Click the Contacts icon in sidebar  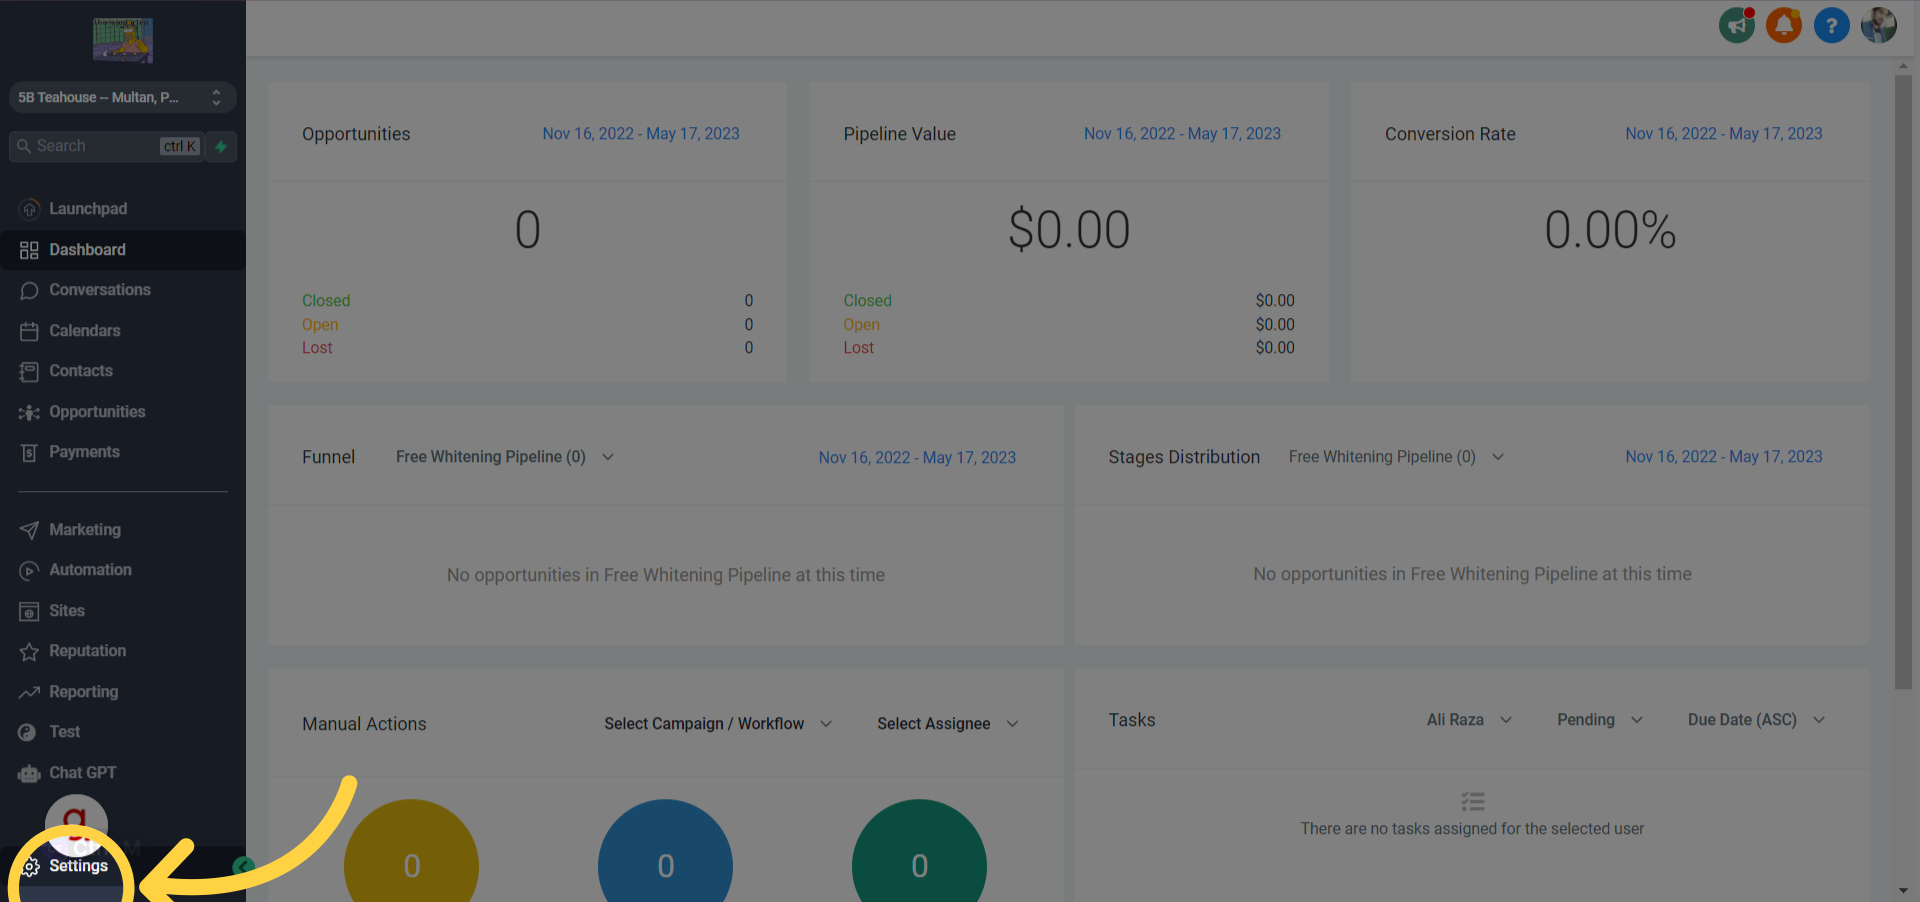pyautogui.click(x=29, y=371)
